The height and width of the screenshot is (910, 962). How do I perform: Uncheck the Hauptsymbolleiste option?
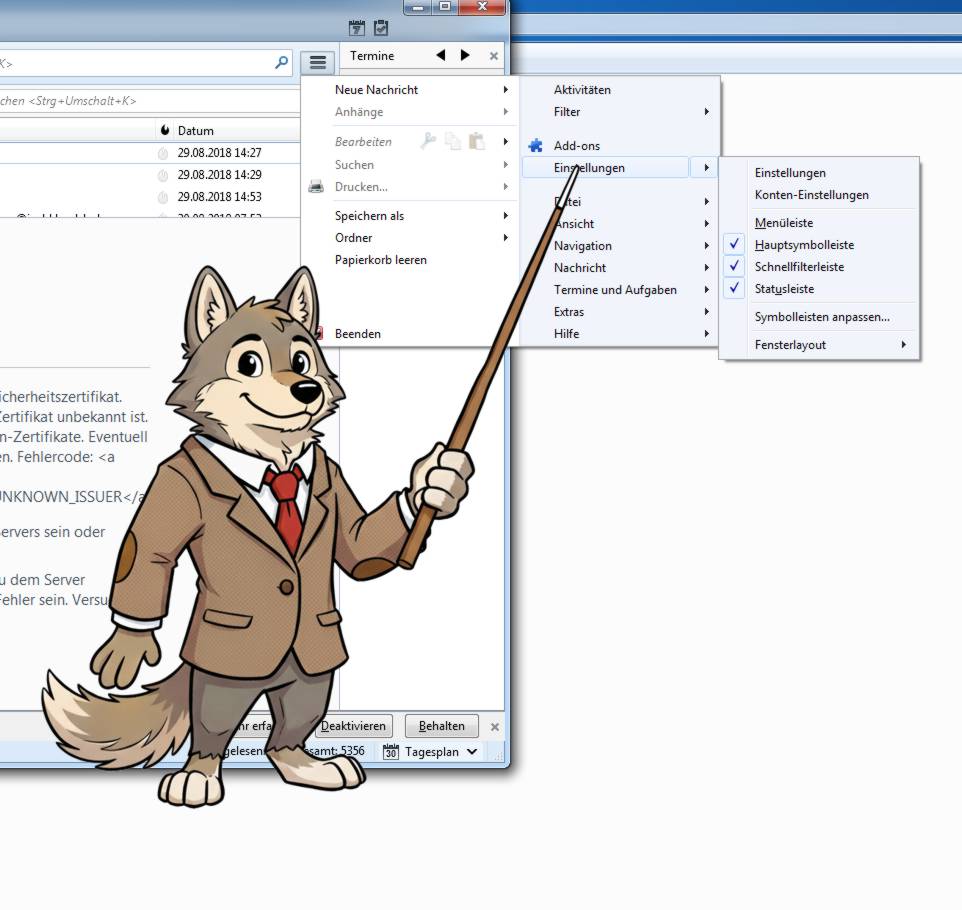coord(805,245)
